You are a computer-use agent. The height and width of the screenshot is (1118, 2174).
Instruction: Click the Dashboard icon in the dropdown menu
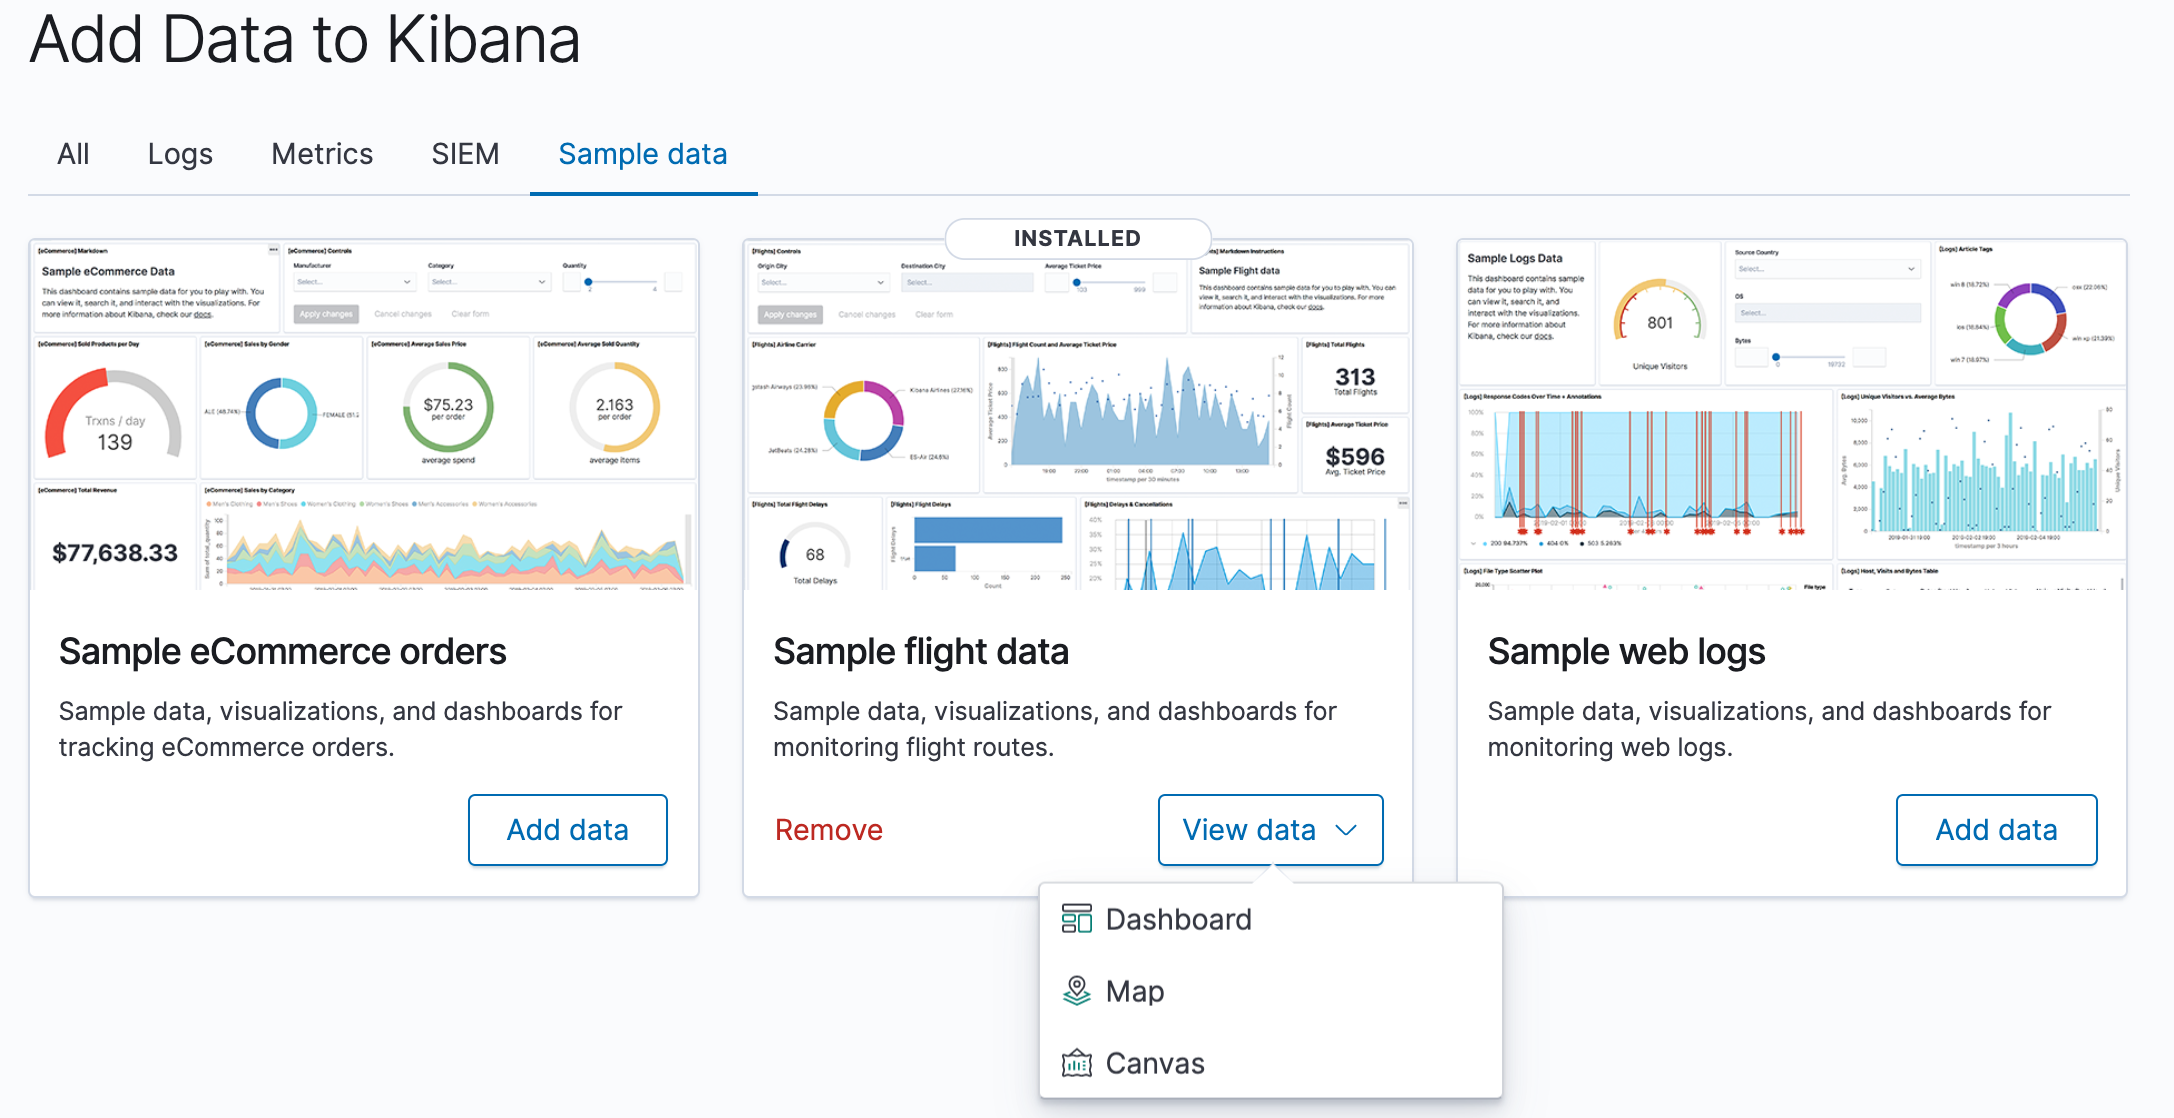pos(1076,919)
